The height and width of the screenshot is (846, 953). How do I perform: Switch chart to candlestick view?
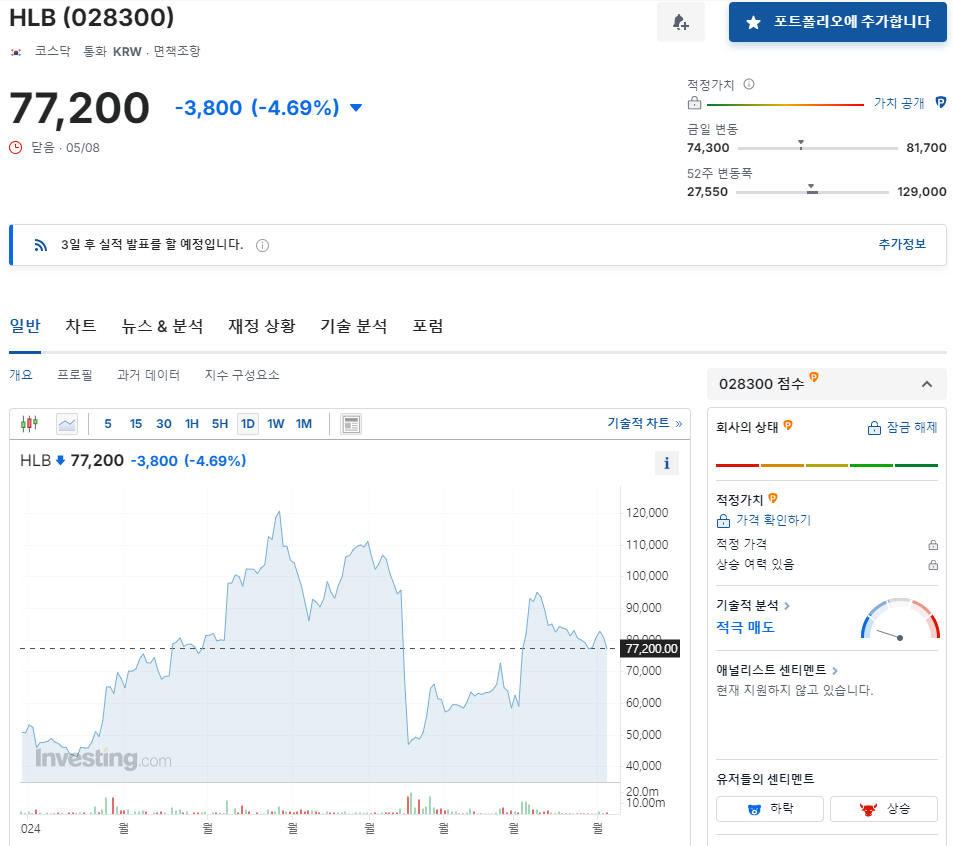(x=29, y=423)
